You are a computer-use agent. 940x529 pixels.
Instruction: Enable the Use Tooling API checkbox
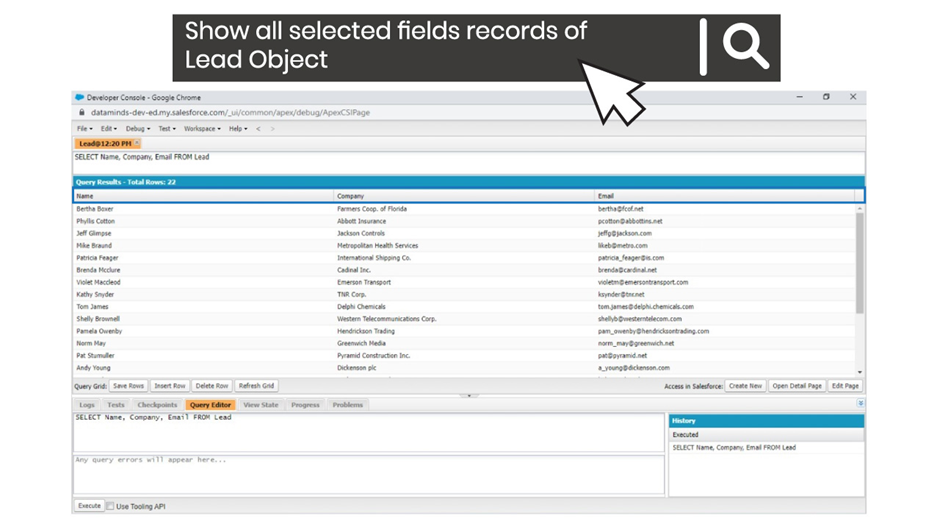coord(110,506)
